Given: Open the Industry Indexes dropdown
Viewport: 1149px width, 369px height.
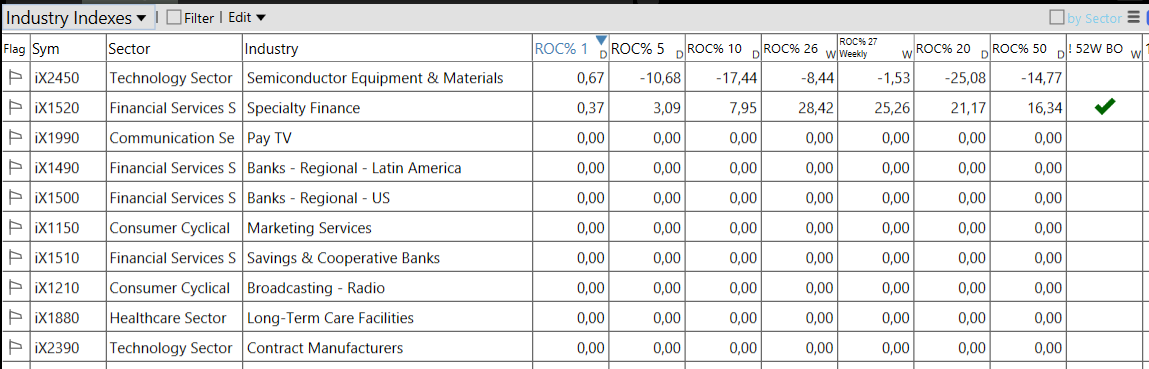Looking at the screenshot, I should pyautogui.click(x=77, y=18).
